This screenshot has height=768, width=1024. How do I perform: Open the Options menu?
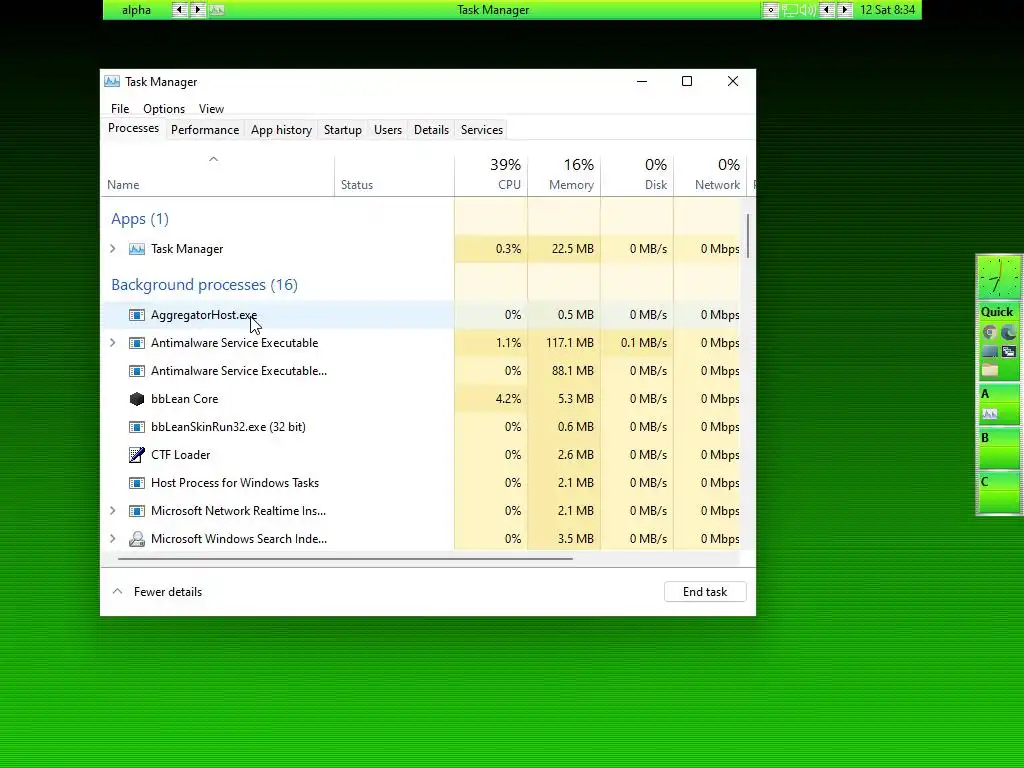164,109
